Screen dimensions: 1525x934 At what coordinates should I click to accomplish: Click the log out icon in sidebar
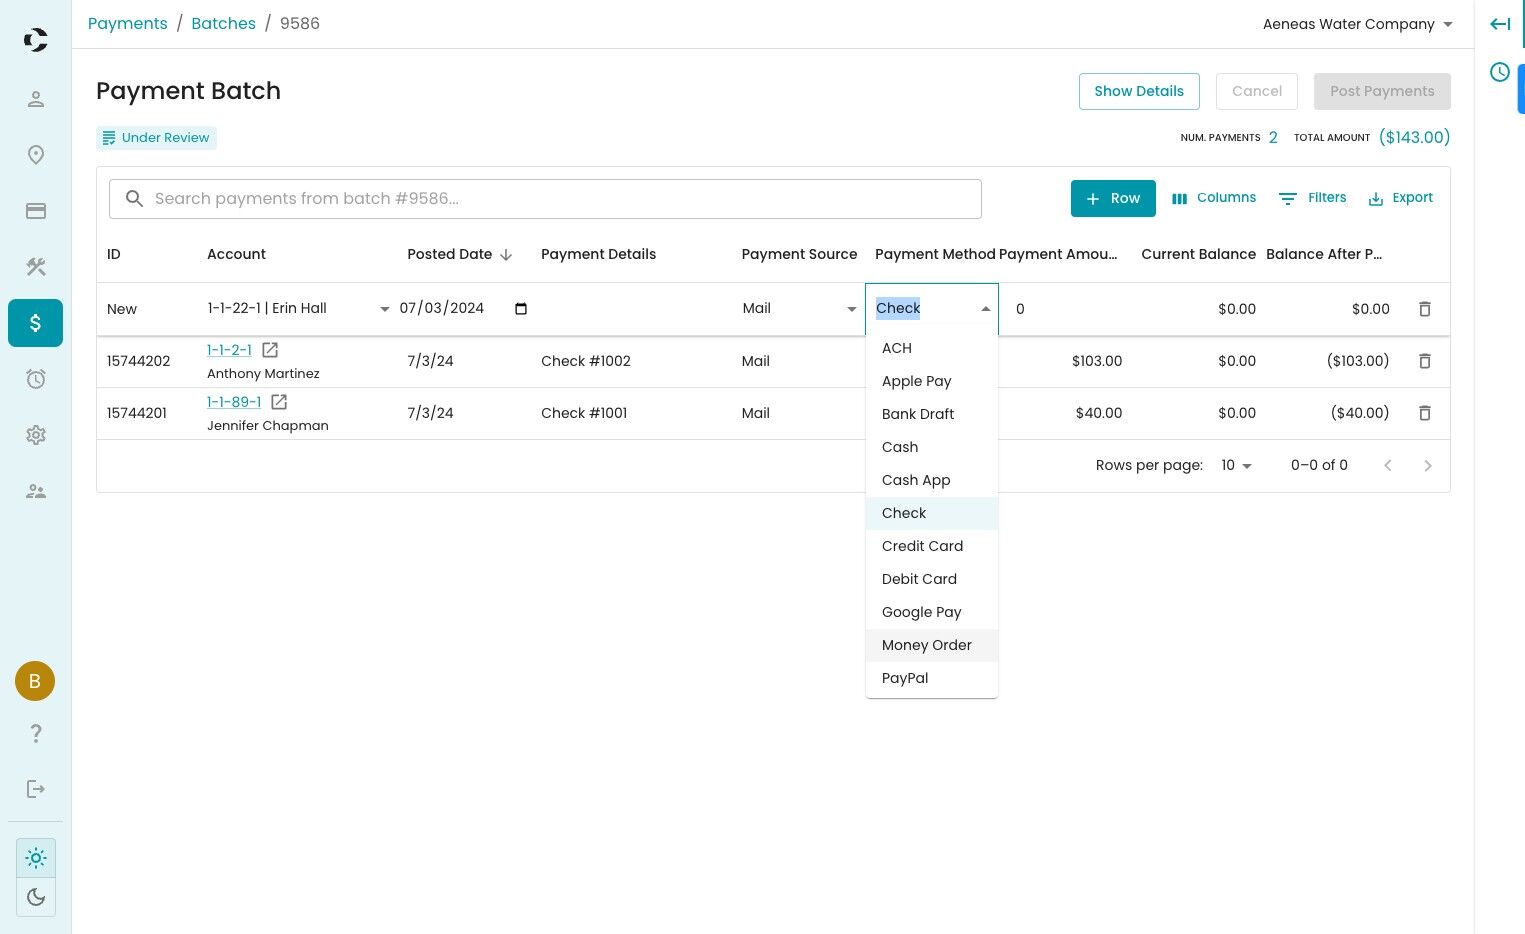click(x=35, y=789)
